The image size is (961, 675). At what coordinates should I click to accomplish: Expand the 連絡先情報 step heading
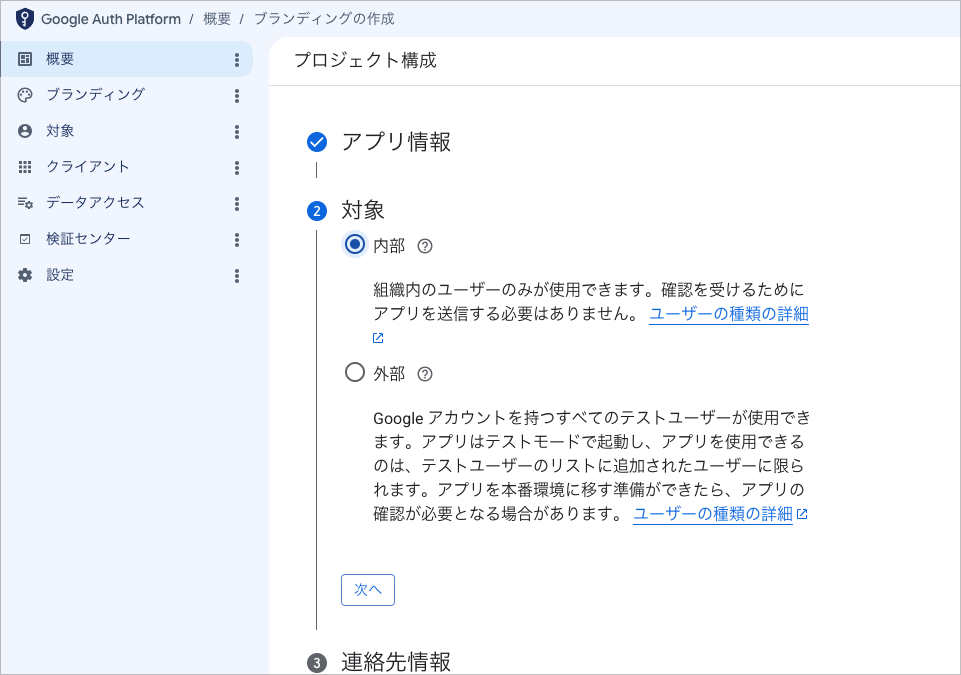point(396,662)
